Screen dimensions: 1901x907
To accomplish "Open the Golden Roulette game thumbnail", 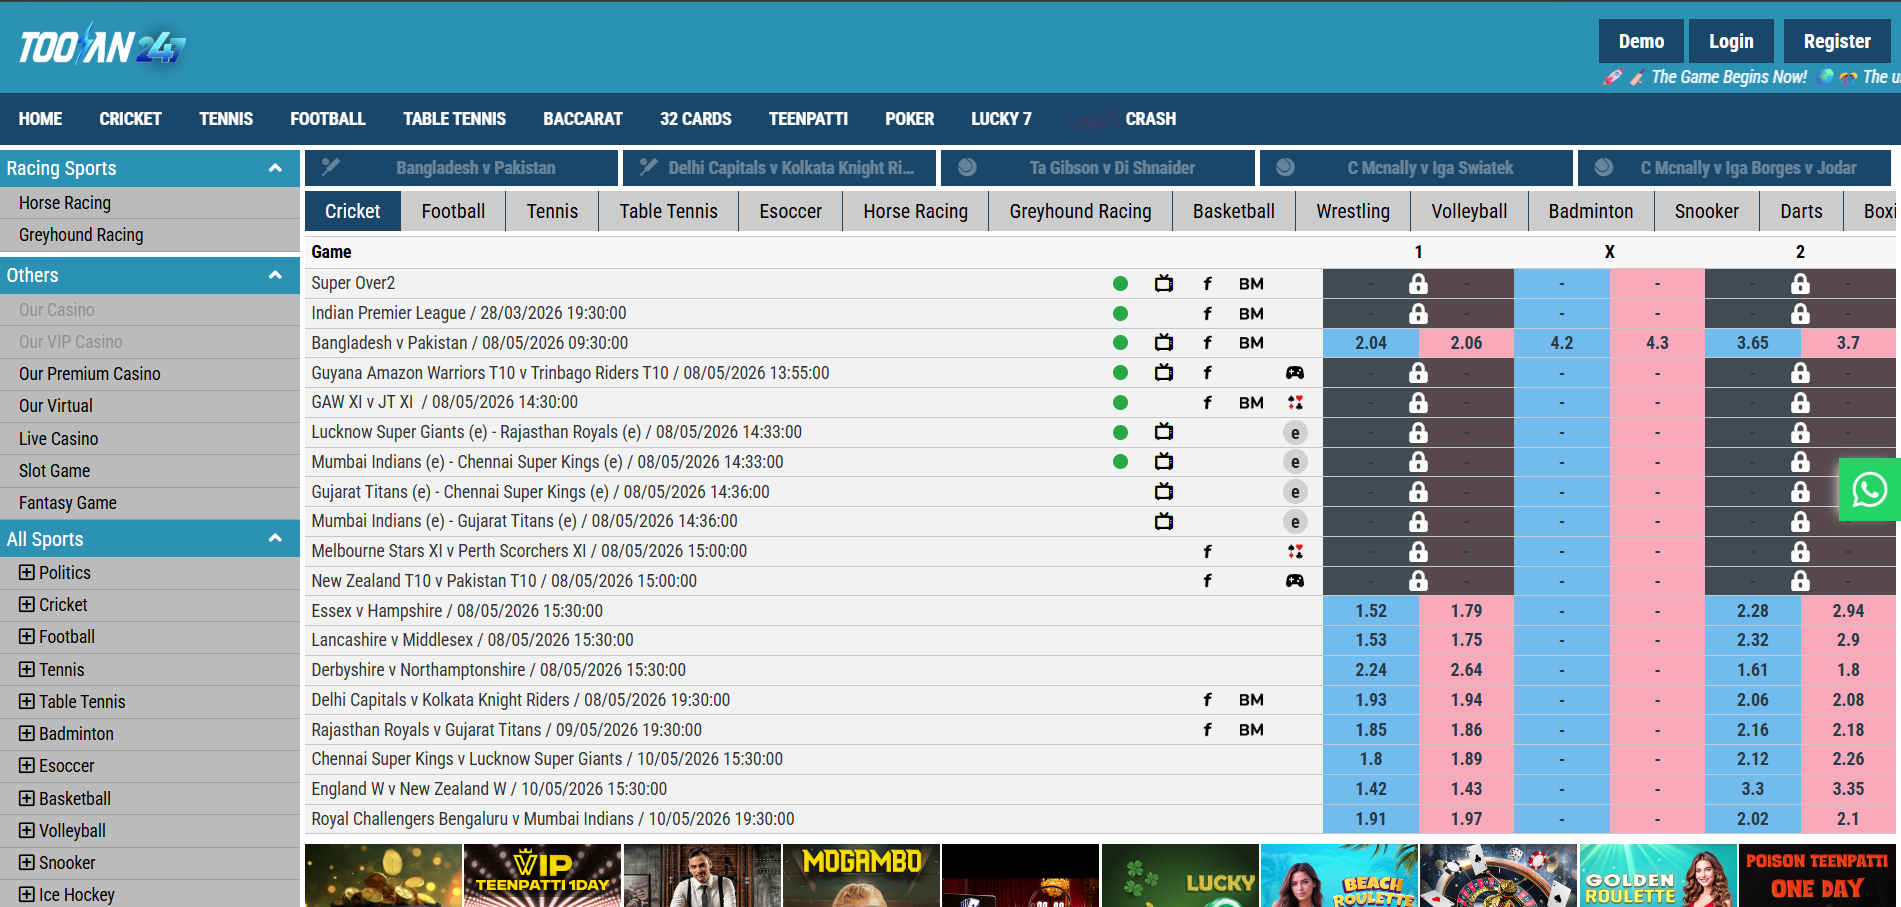I will click(x=1658, y=875).
